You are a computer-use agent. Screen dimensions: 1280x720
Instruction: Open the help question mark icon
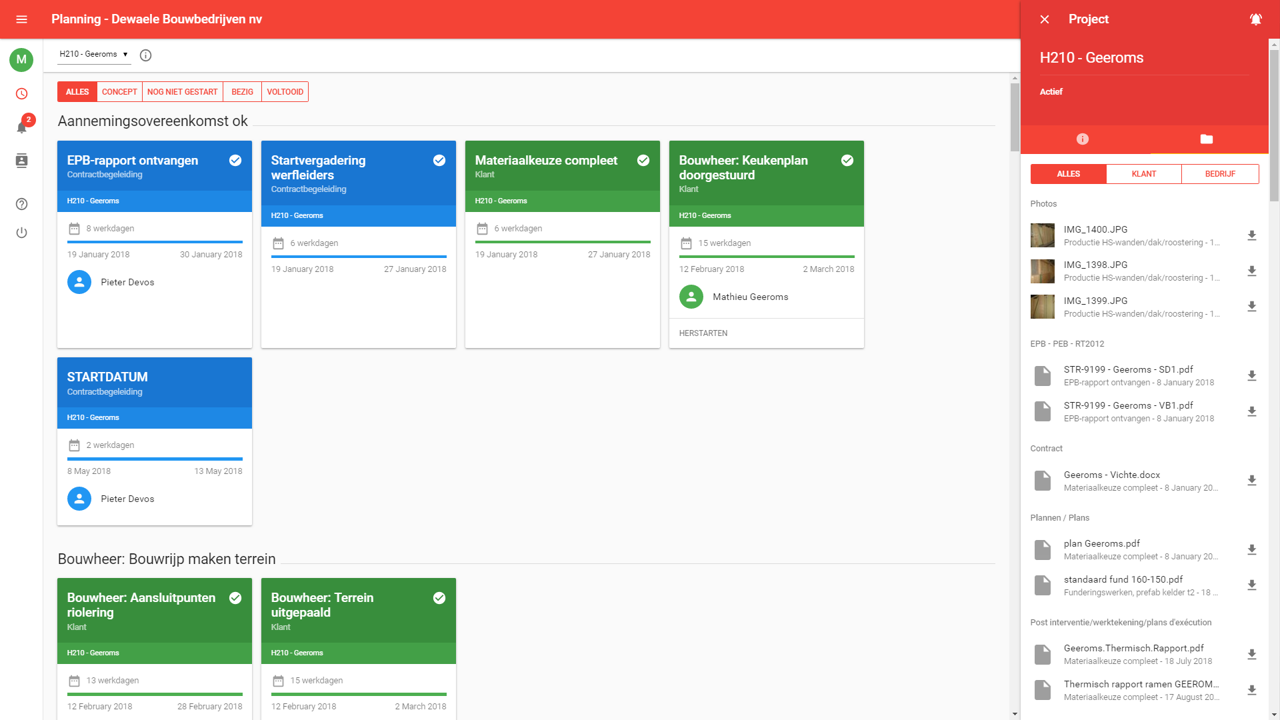[x=21, y=204]
